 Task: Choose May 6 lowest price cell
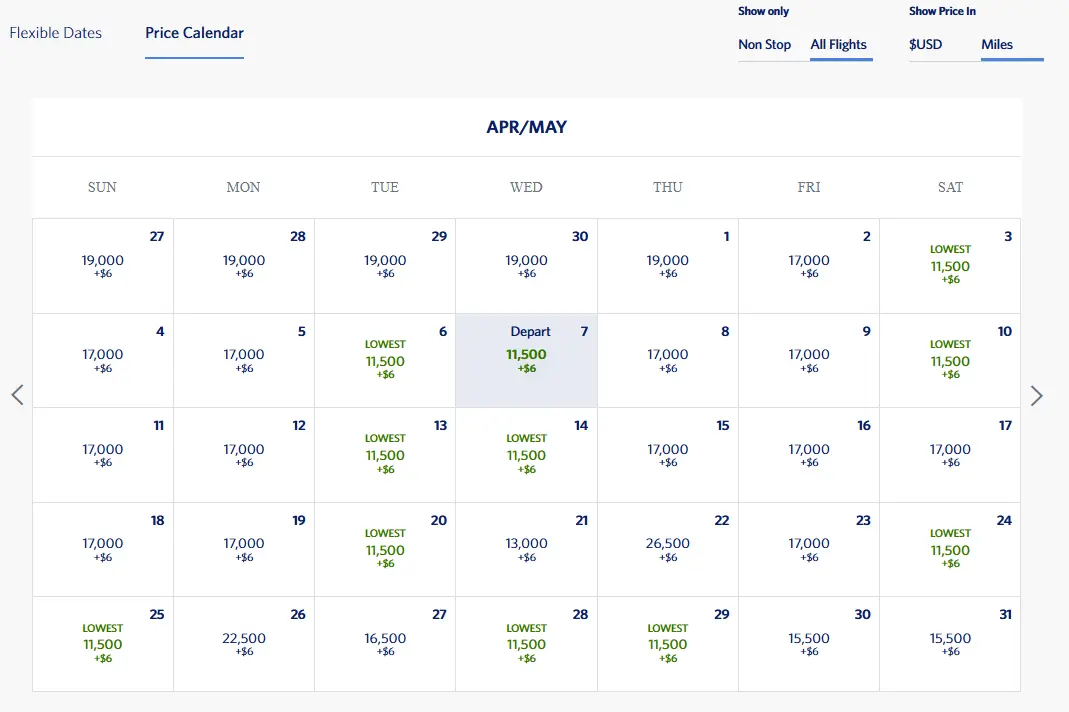click(x=385, y=361)
